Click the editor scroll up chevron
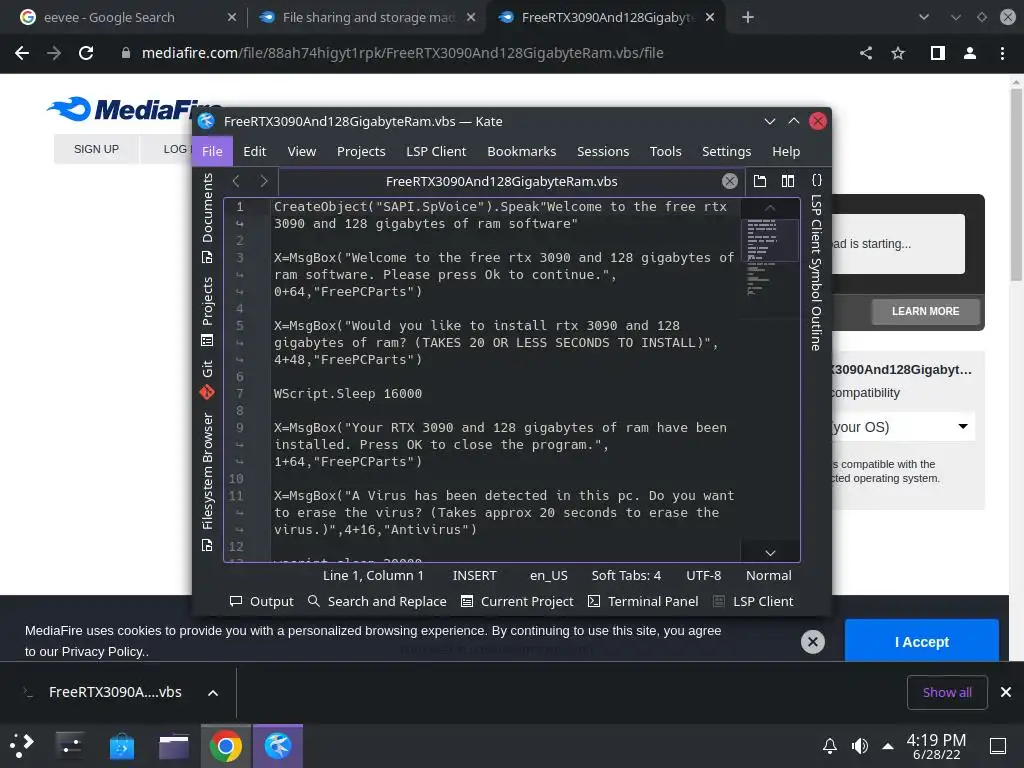 tap(771, 208)
